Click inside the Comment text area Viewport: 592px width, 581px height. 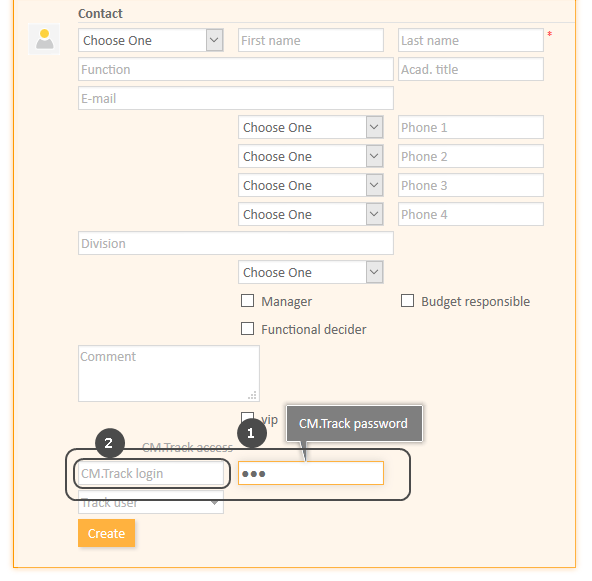169,373
